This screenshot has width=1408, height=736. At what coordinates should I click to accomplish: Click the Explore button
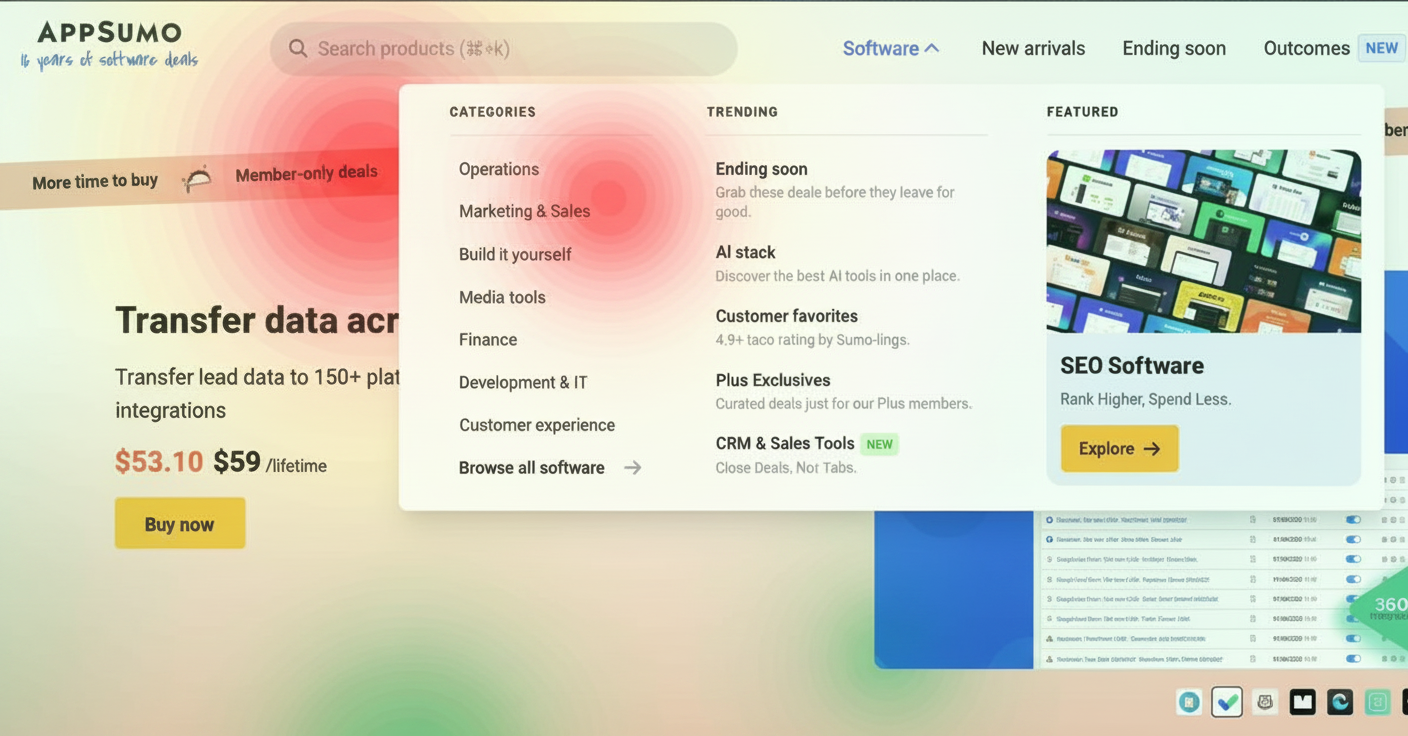coord(1119,448)
